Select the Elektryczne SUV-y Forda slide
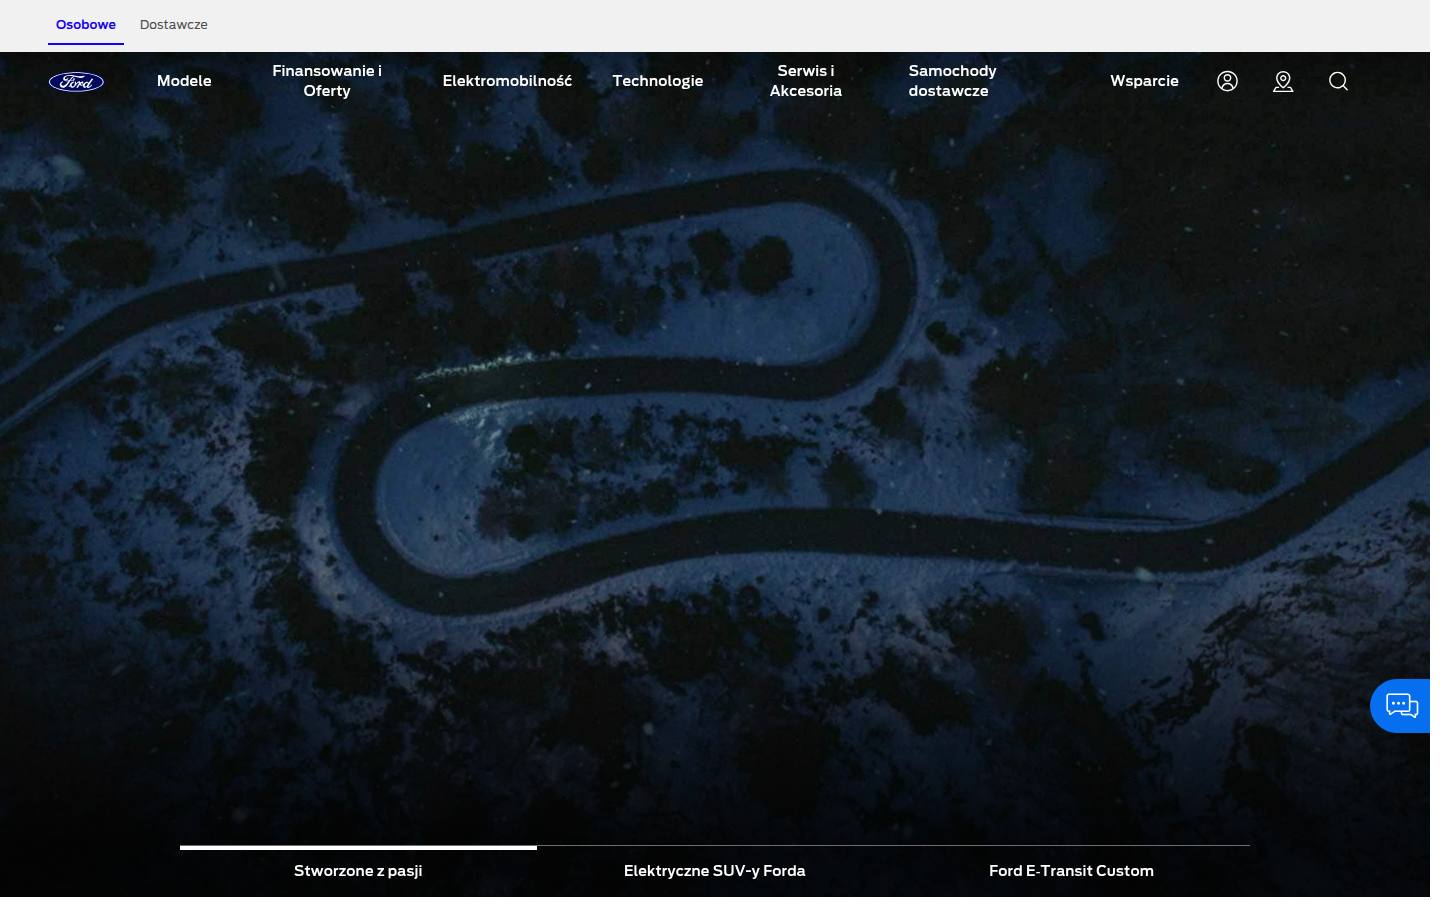The image size is (1440, 900). click(x=714, y=870)
